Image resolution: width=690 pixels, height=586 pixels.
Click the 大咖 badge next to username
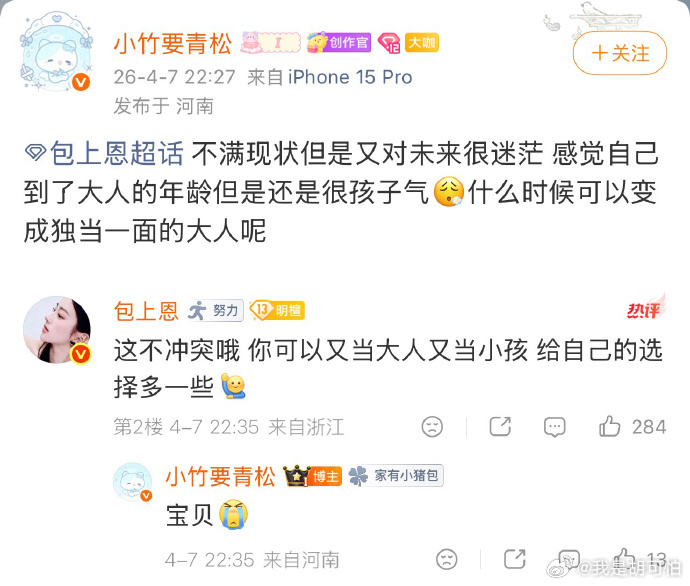click(422, 43)
